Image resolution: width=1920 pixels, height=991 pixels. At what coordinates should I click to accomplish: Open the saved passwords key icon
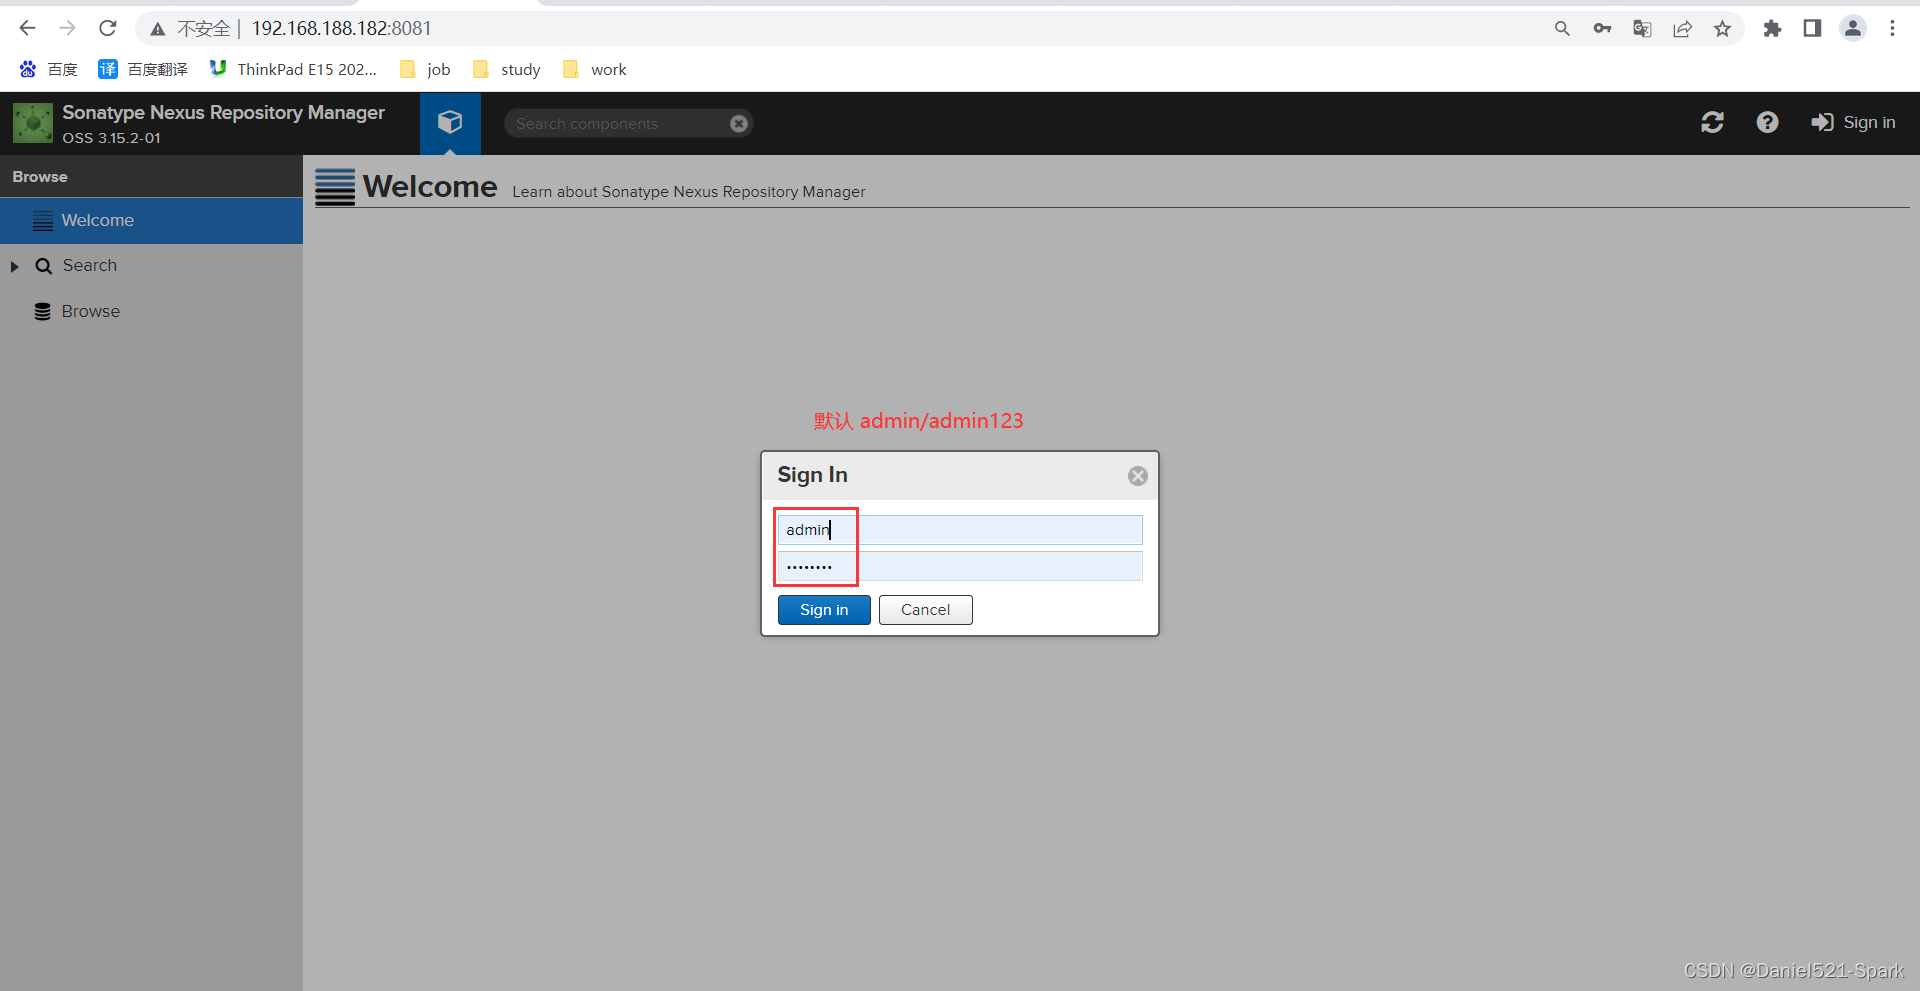(x=1602, y=29)
